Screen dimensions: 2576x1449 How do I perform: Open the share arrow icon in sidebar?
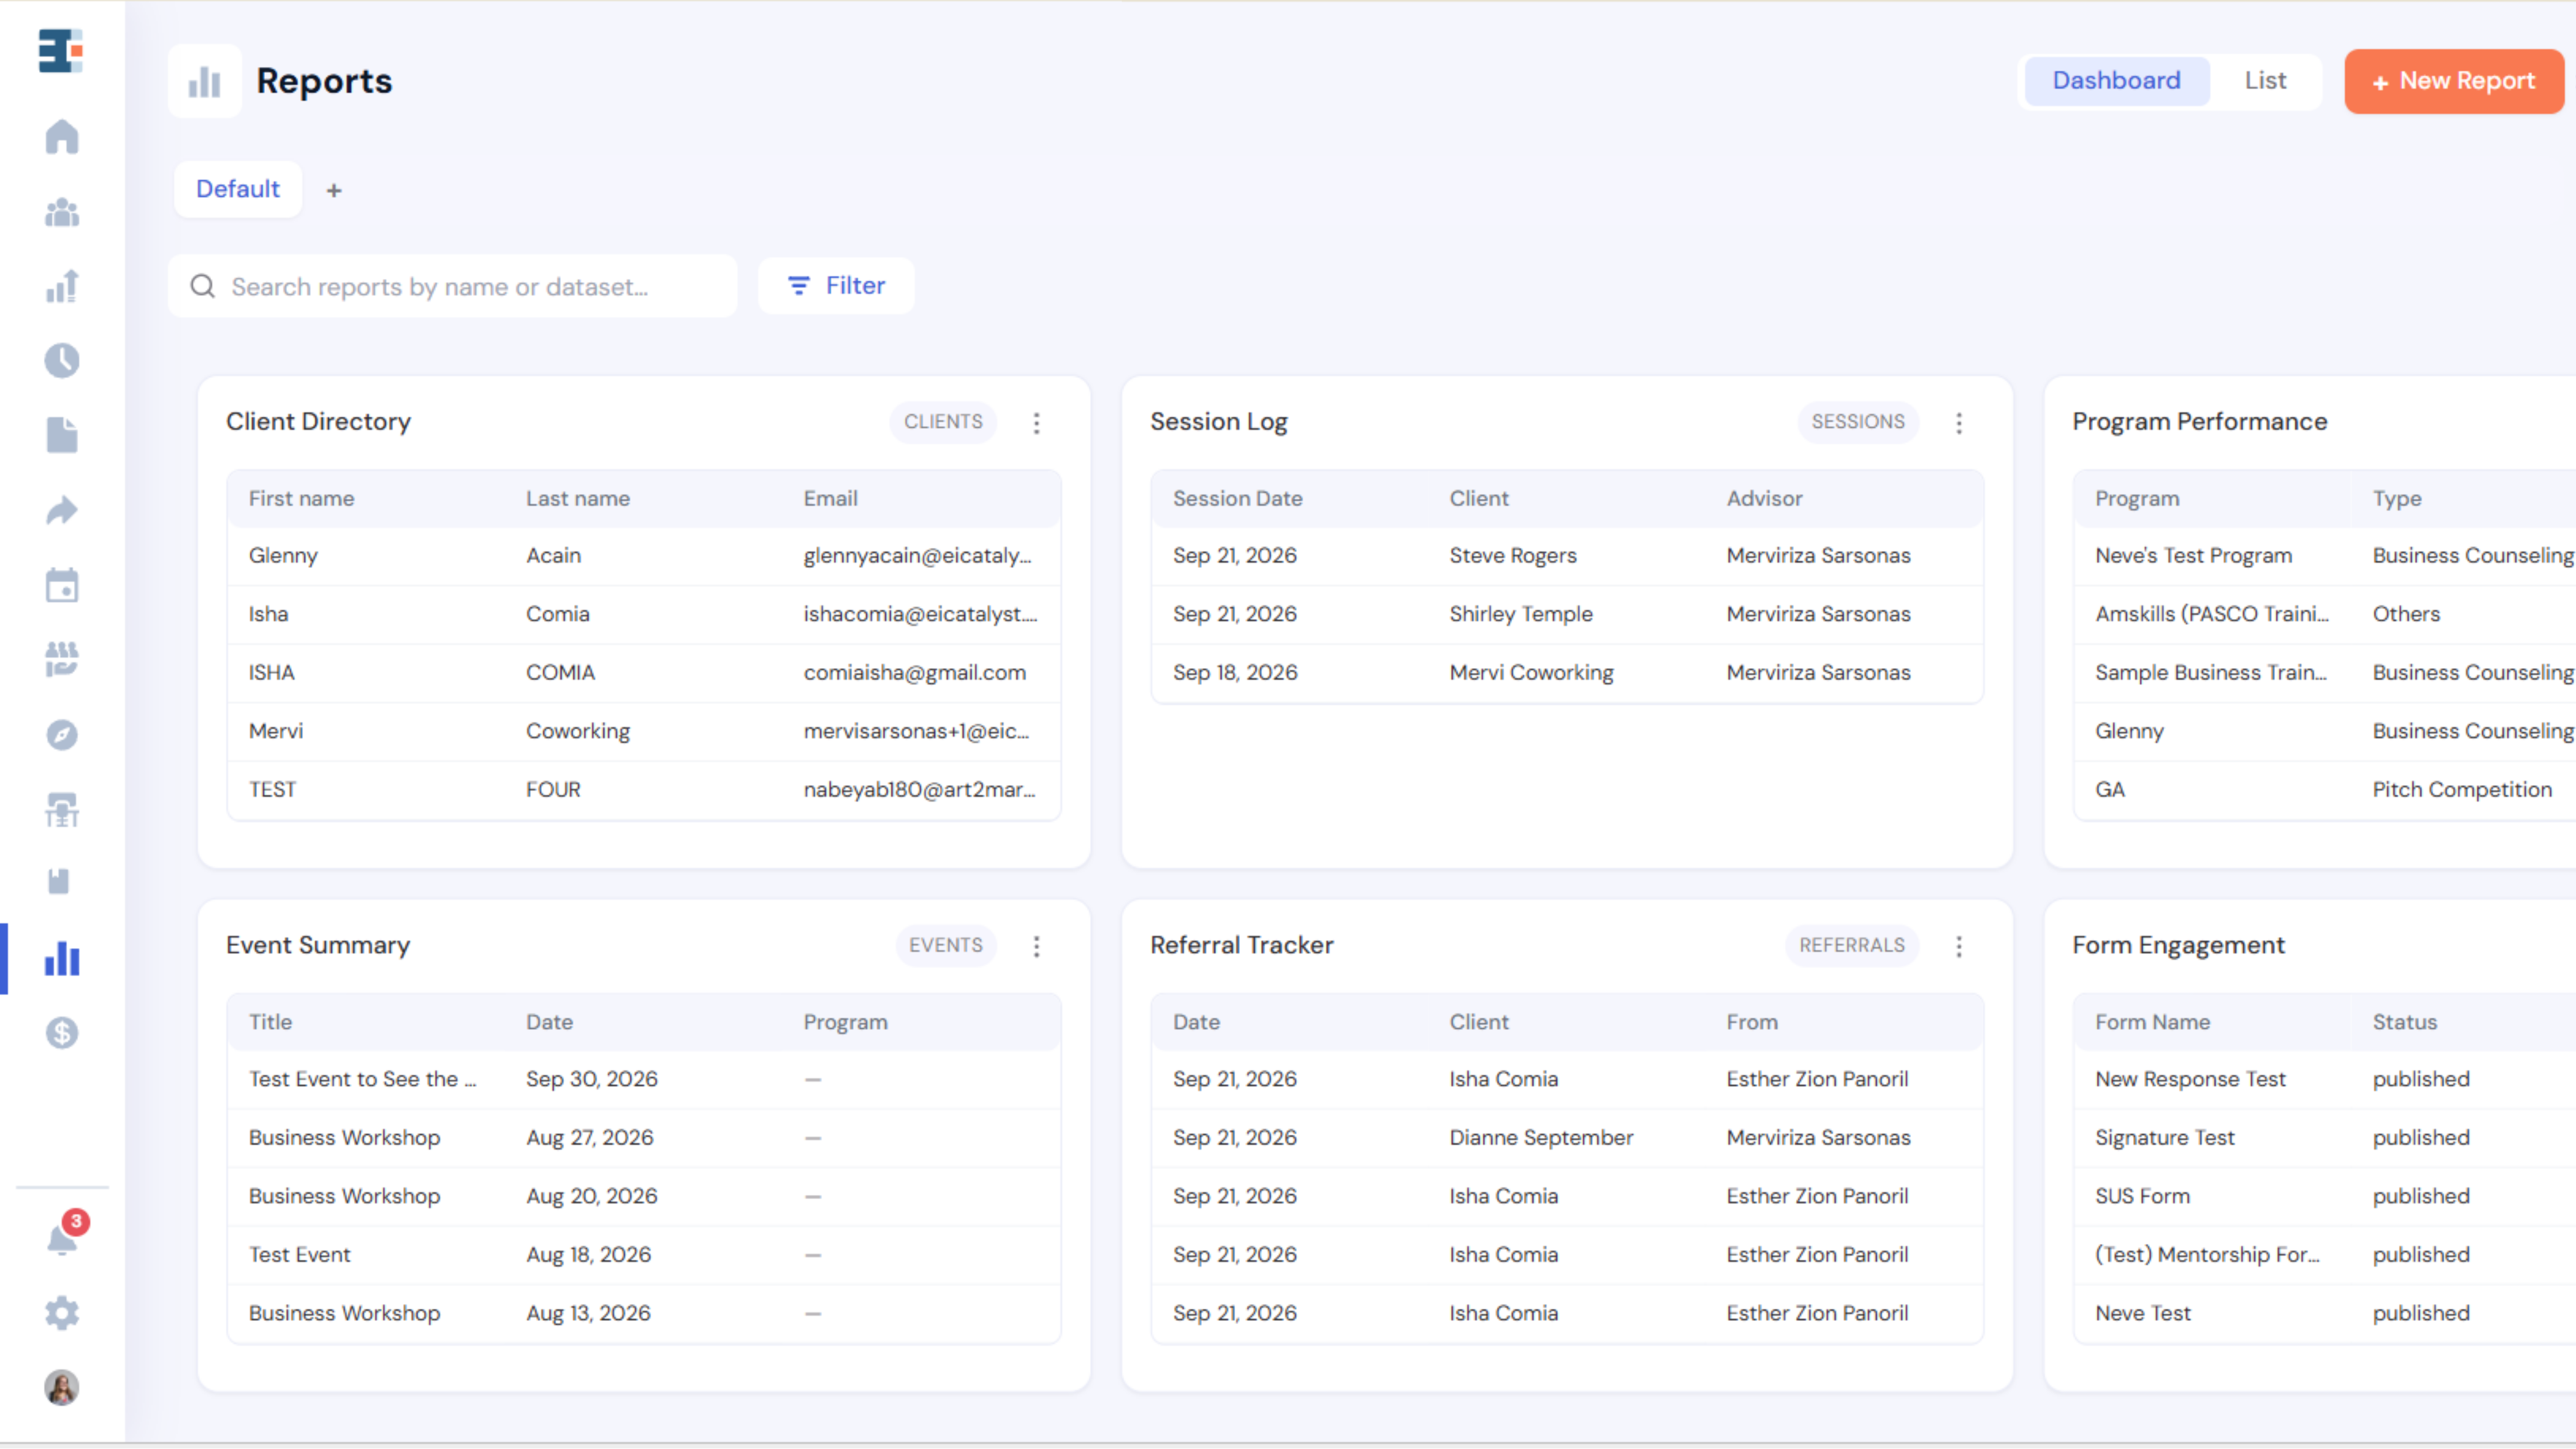[x=62, y=510]
